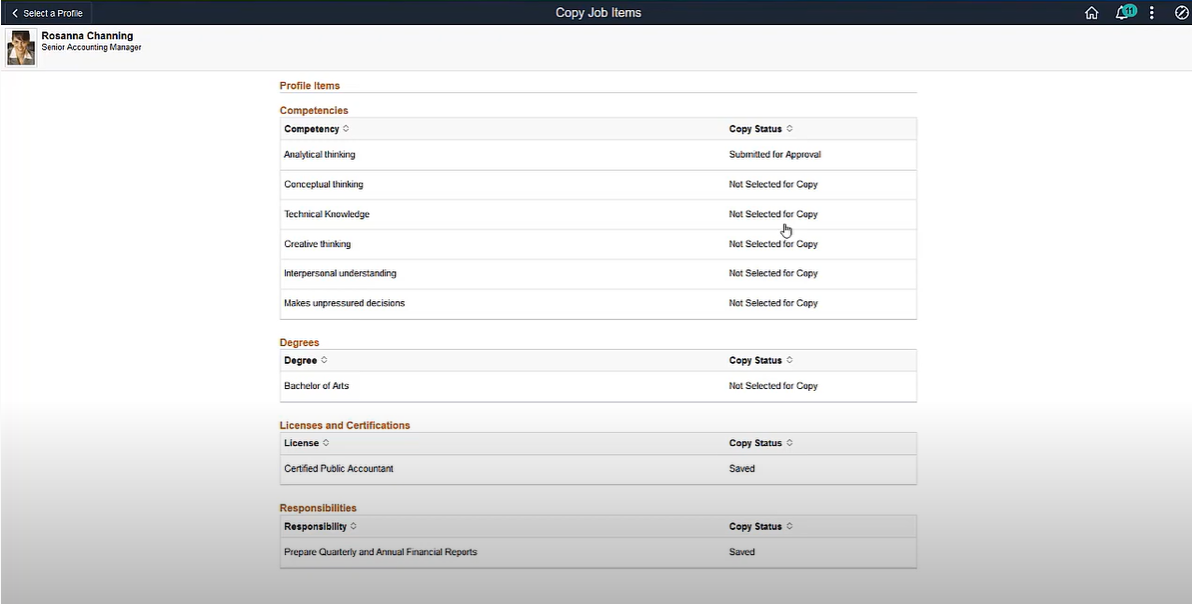
Task: Select the Conceptual thinking competency row
Action: click(x=598, y=185)
